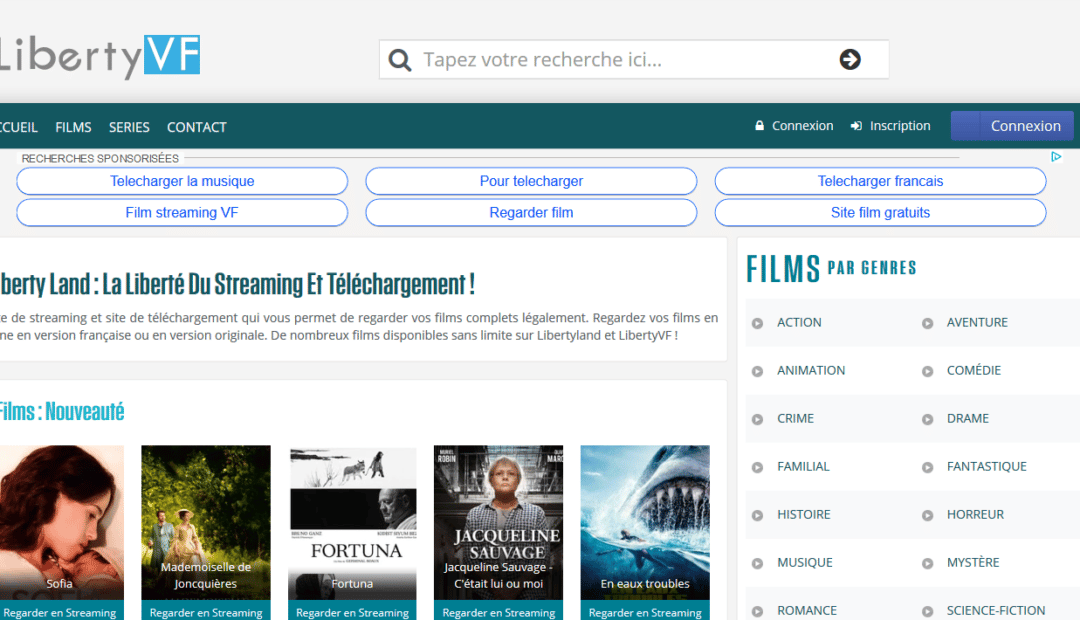Image resolution: width=1080 pixels, height=620 pixels.
Task: Click sponsored link 'Film streaming VF'
Action: pyautogui.click(x=182, y=213)
